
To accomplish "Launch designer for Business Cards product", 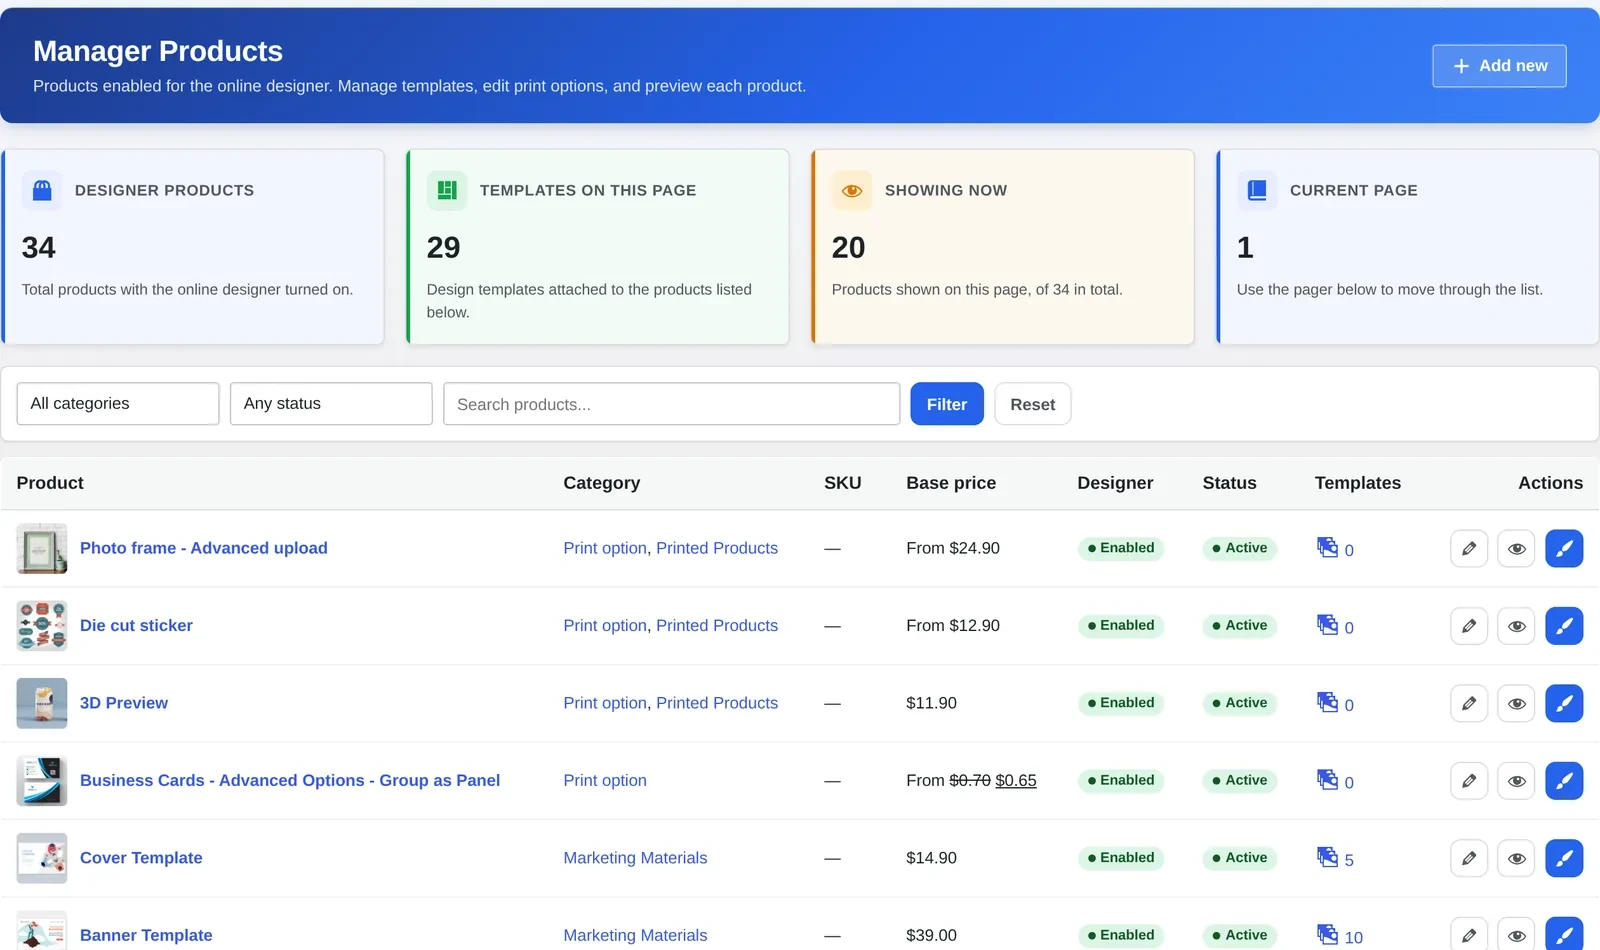I will click(x=1564, y=781).
